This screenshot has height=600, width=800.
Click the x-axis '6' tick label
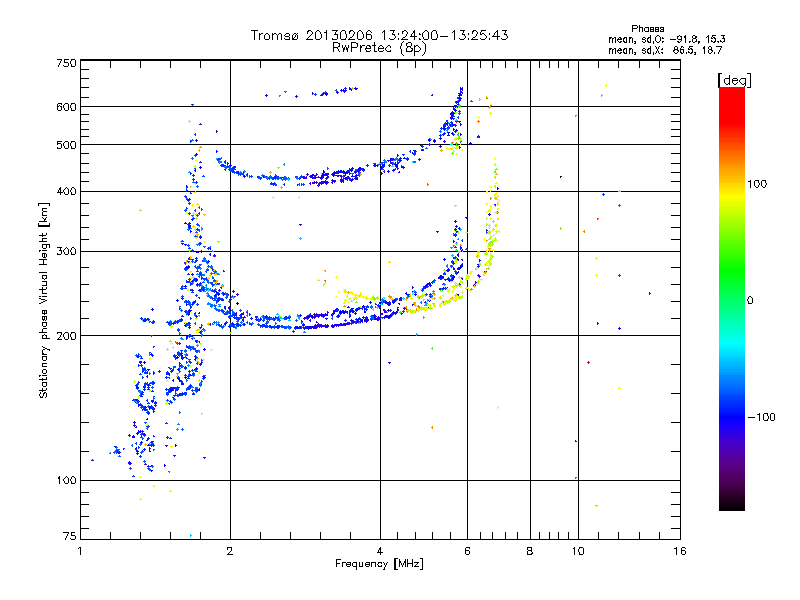tap(467, 551)
